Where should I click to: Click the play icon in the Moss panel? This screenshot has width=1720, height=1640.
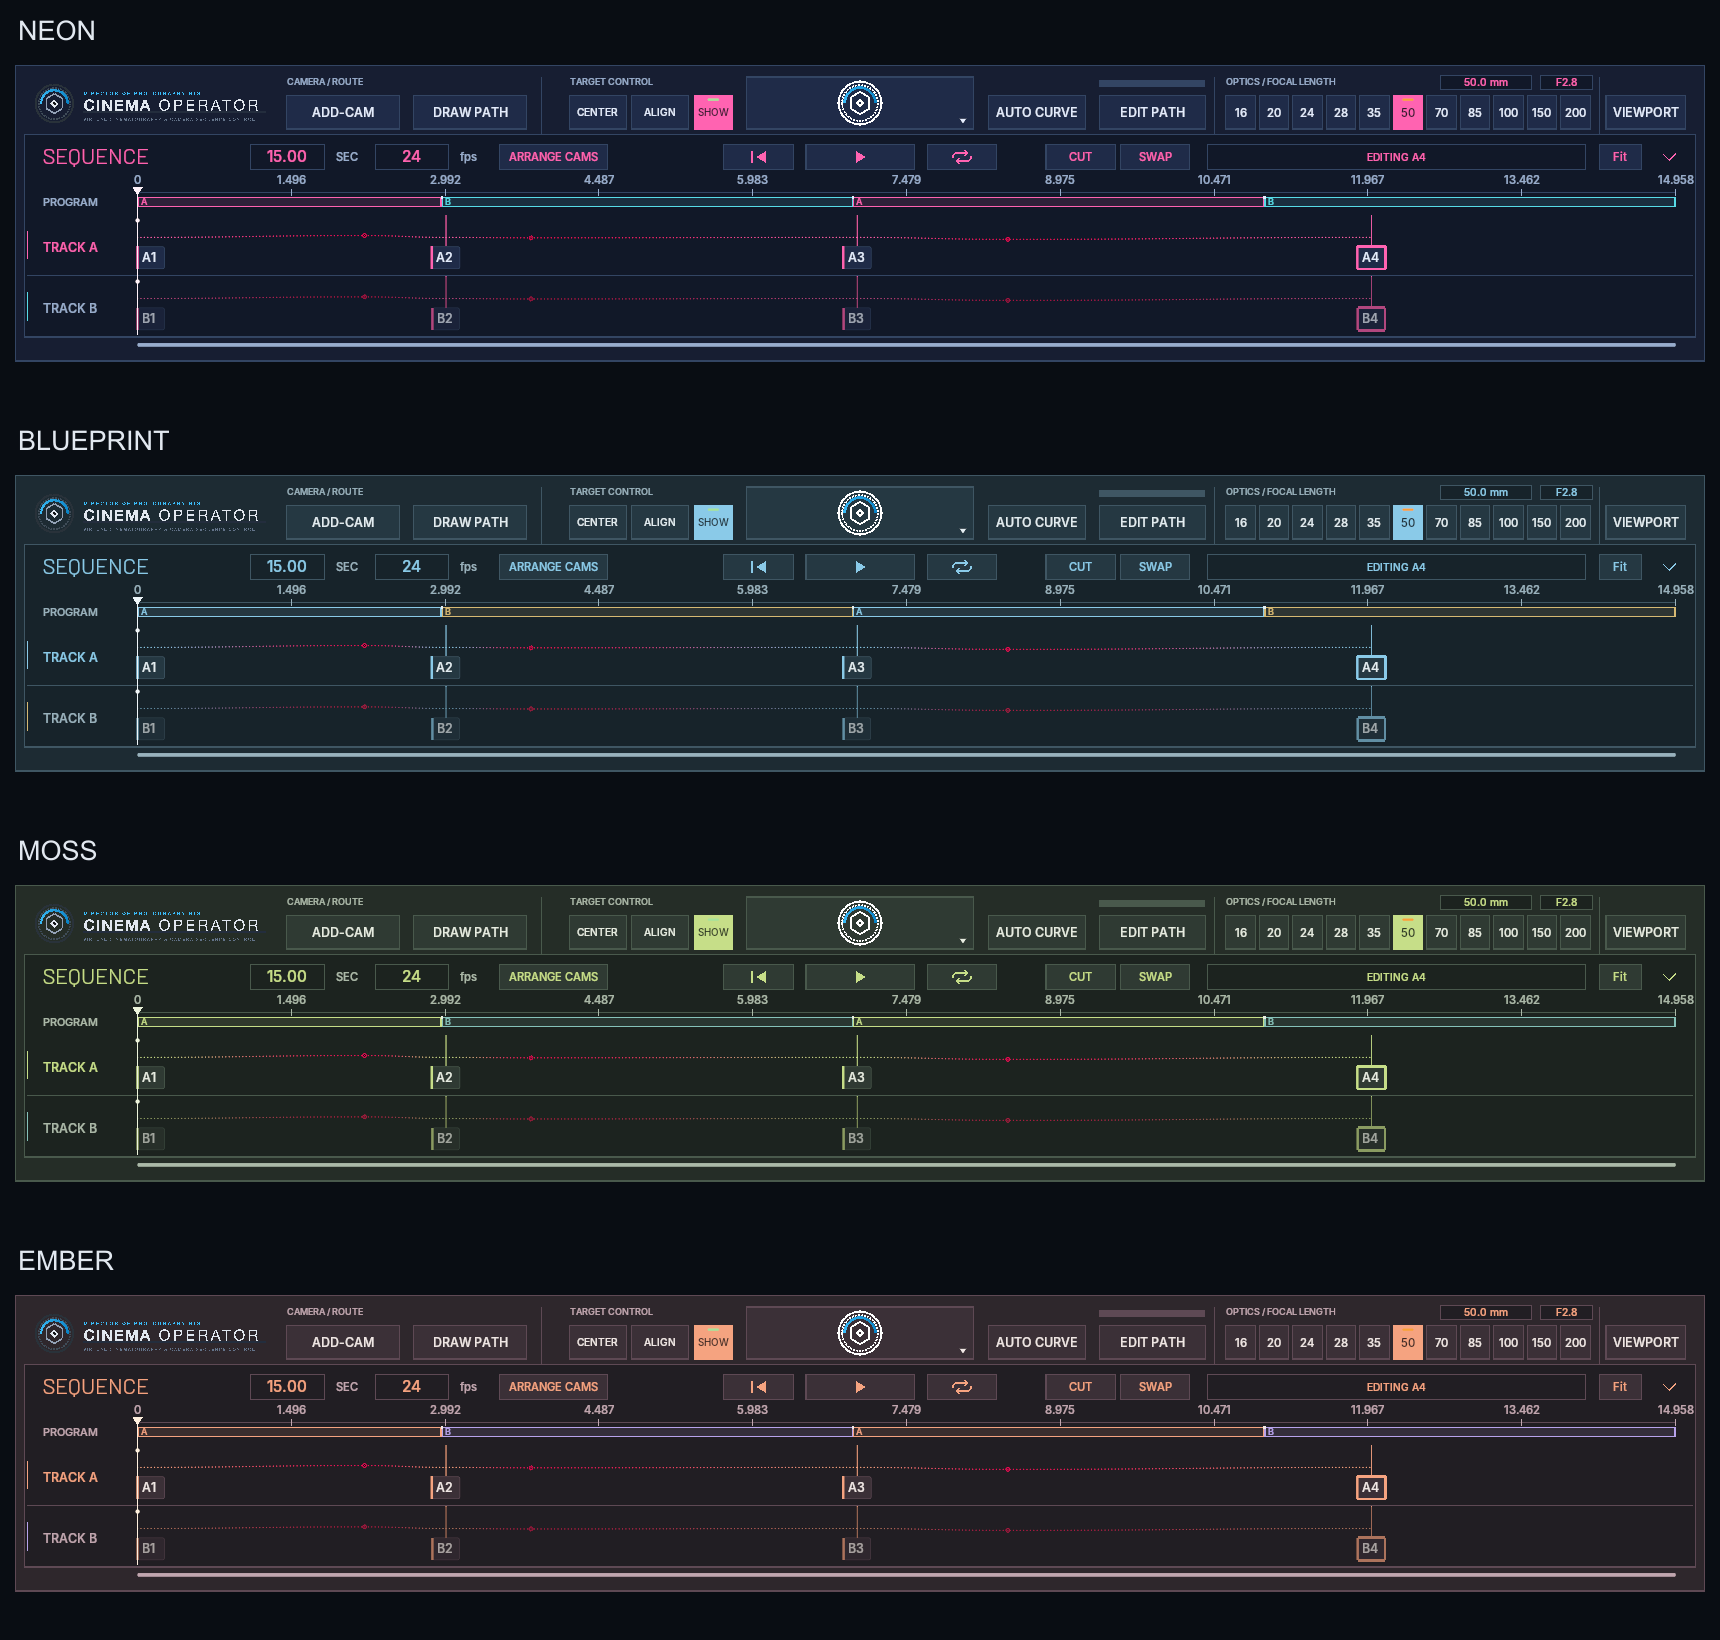pos(860,977)
